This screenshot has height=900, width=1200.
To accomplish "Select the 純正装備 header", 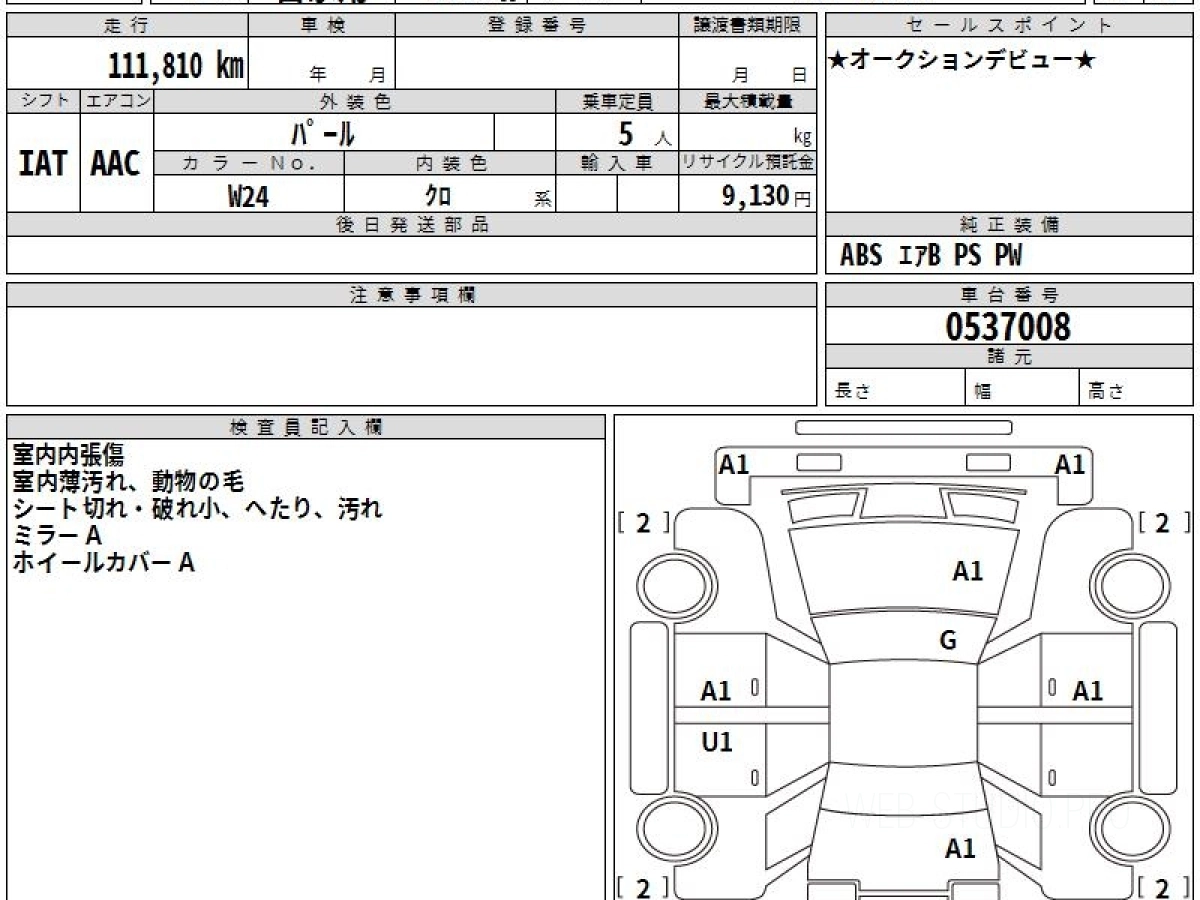I will coord(1009,225).
